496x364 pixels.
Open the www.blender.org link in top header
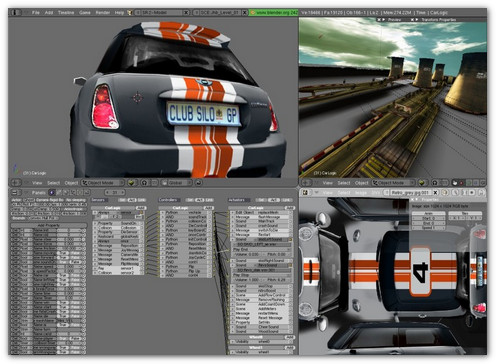pyautogui.click(x=274, y=12)
